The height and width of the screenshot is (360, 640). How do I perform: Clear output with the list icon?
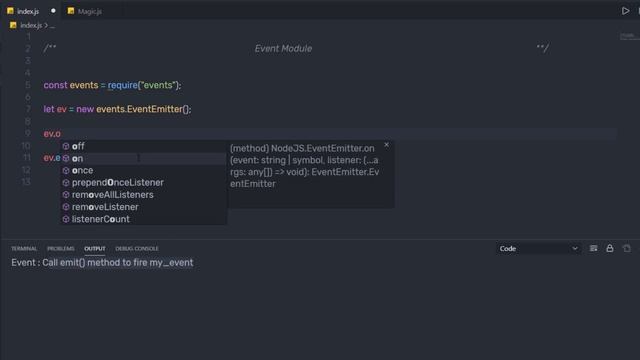pyautogui.click(x=593, y=248)
